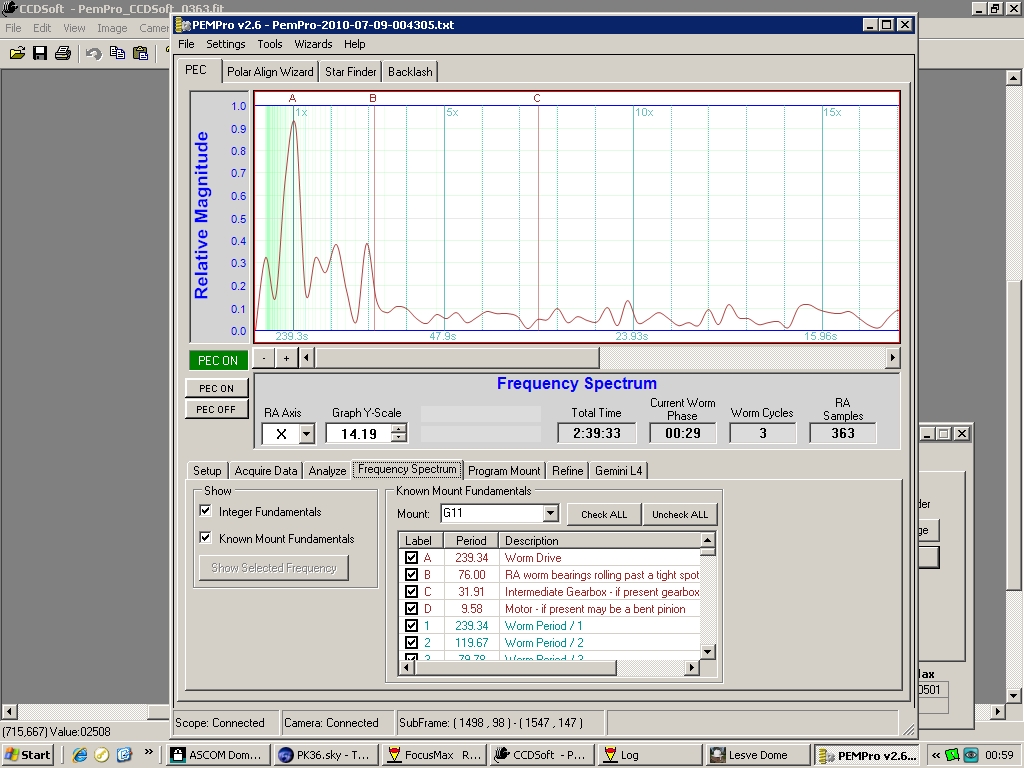
Task: Click fundamentals list scroll down arrow
Action: coord(707,651)
